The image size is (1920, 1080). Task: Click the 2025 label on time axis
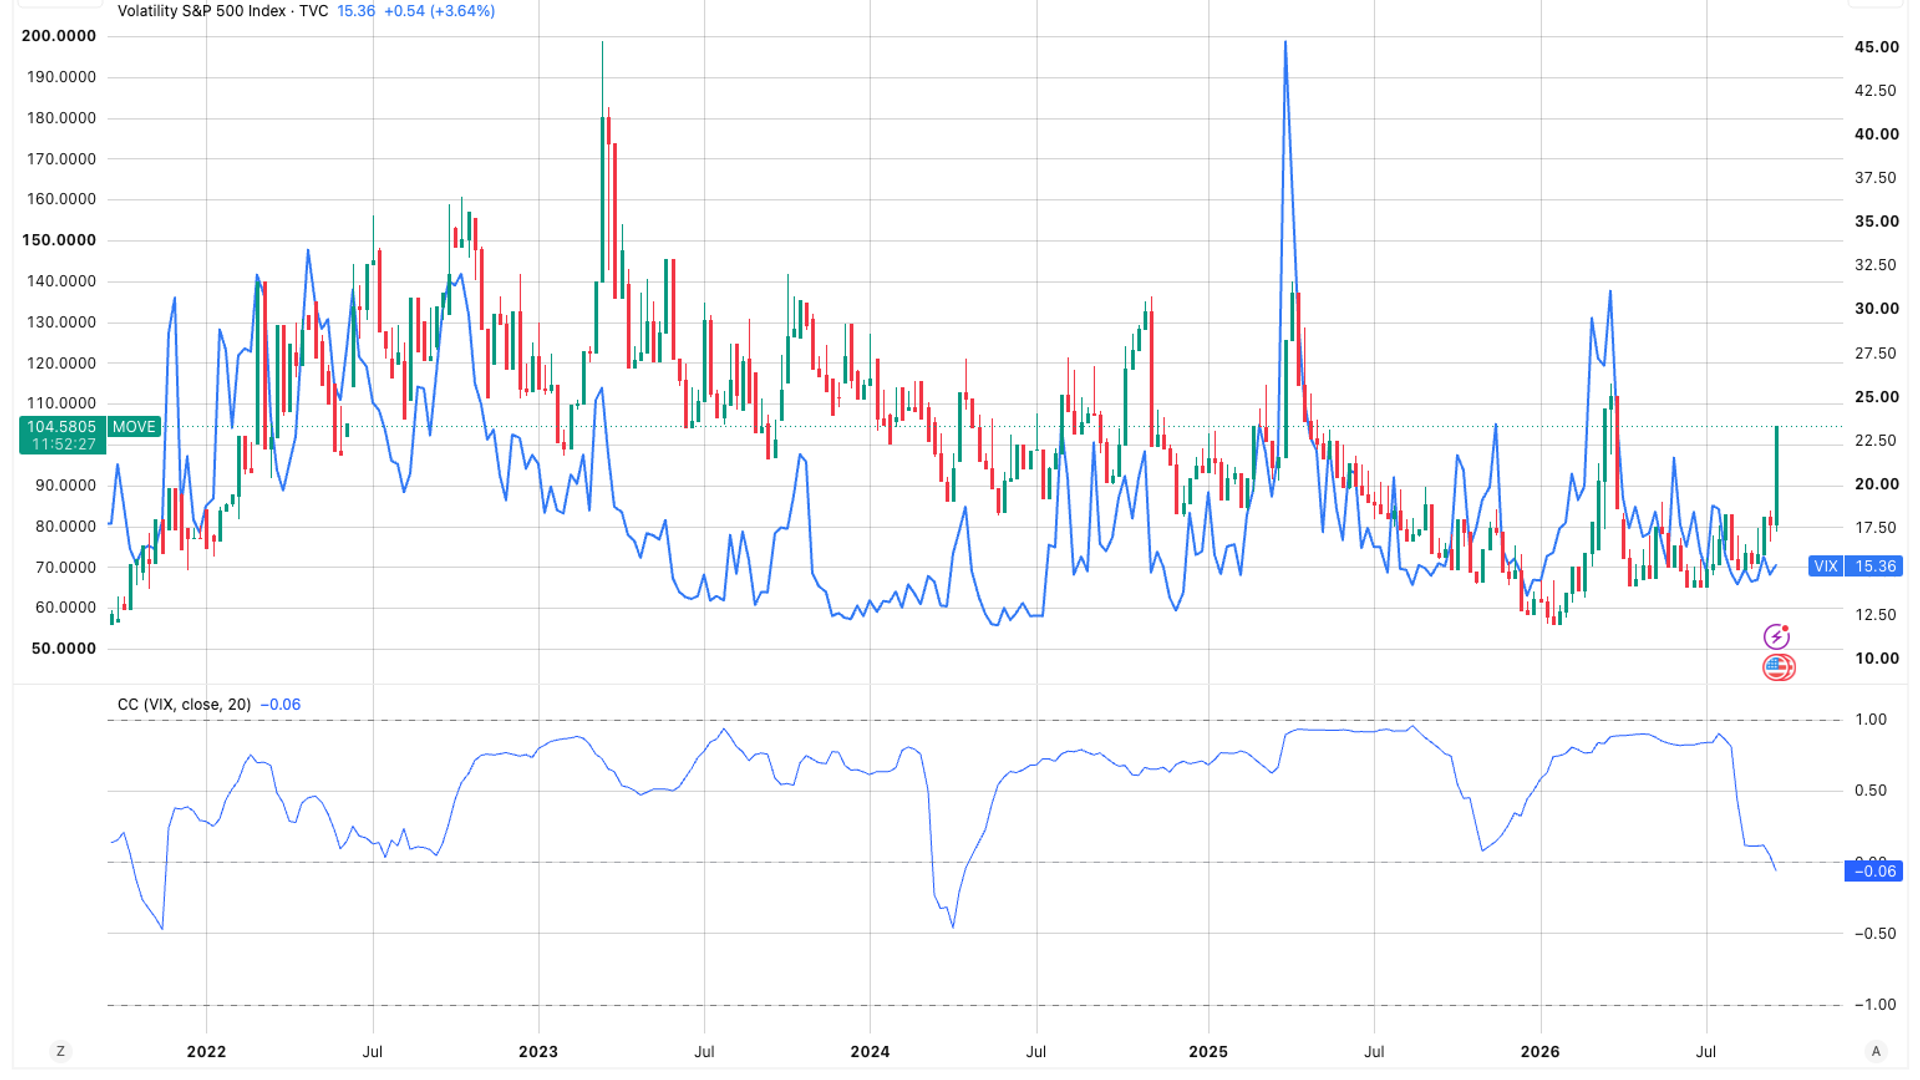1208,1051
